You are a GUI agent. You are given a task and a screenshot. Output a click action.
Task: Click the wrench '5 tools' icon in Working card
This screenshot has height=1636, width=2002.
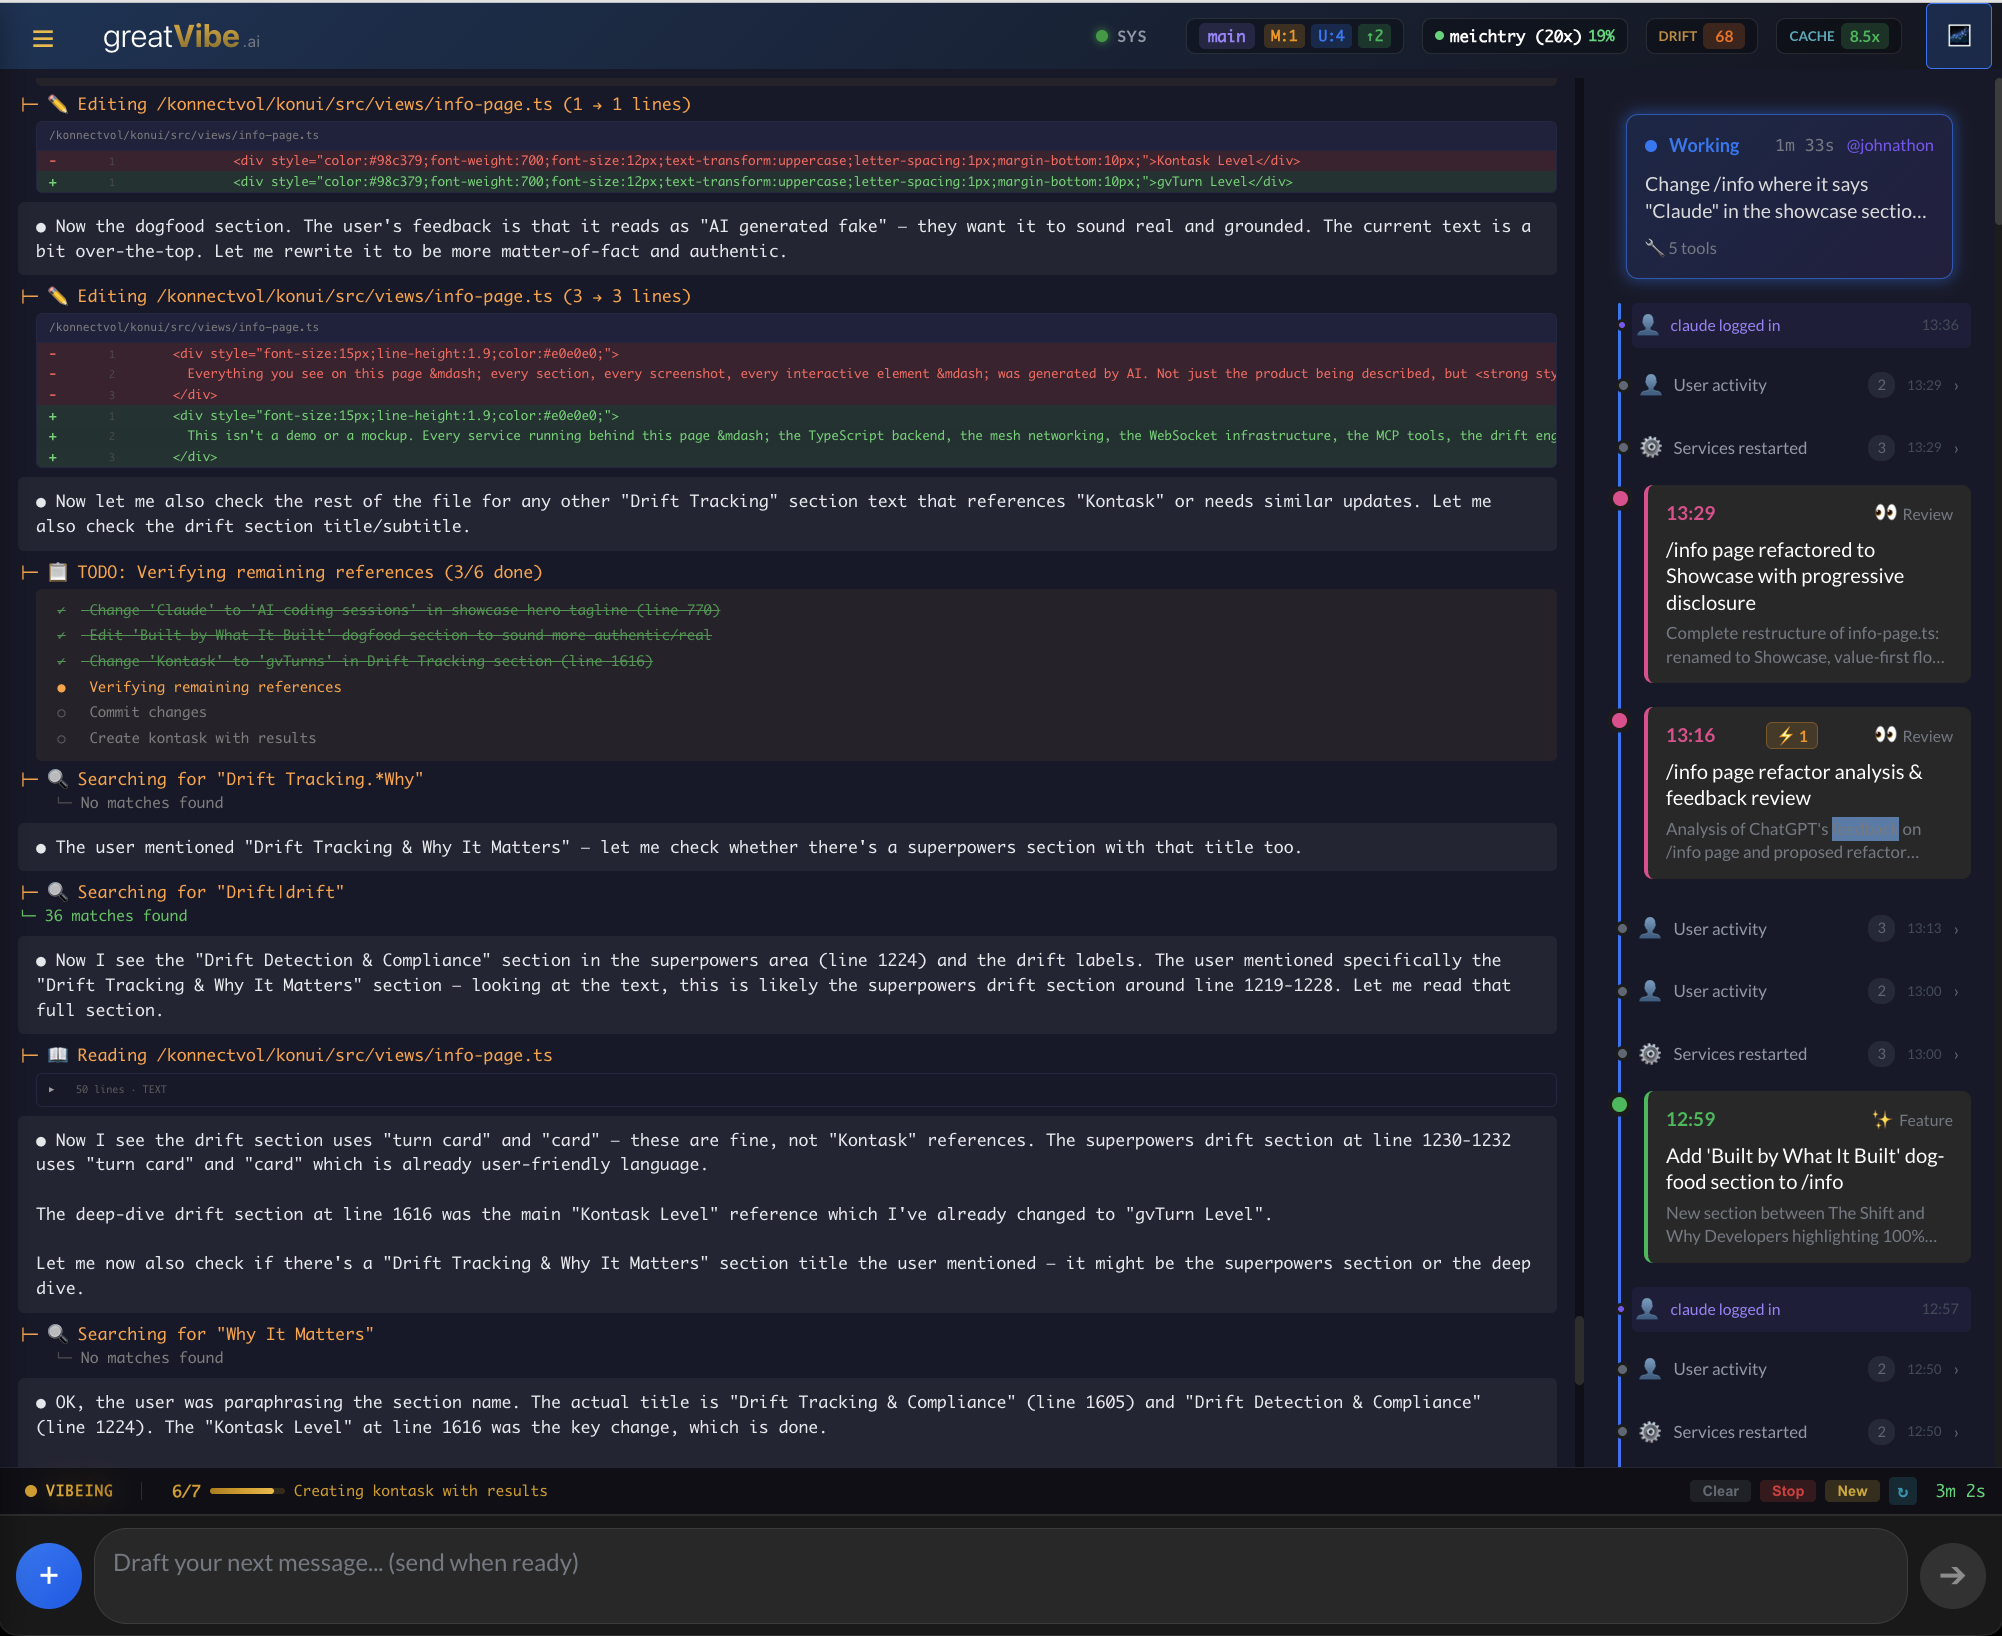(1655, 248)
